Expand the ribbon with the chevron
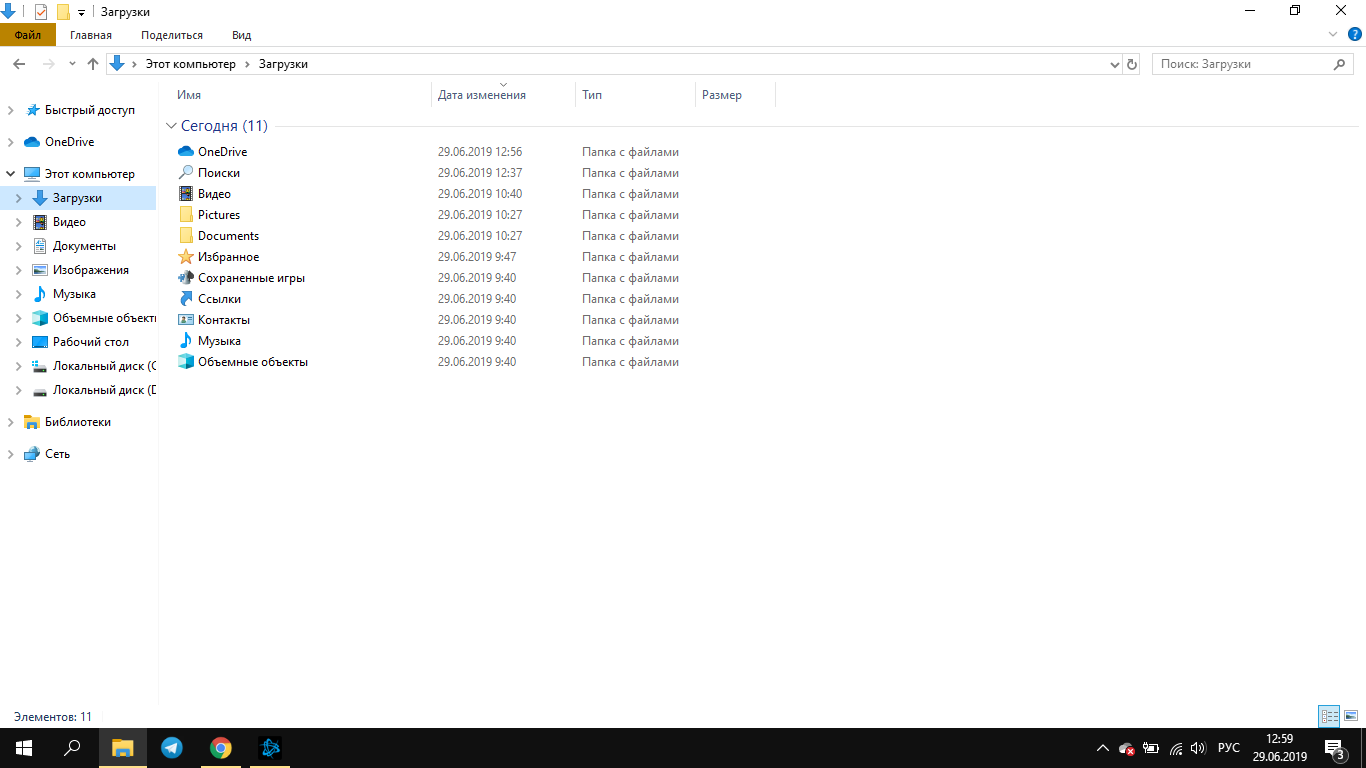The height and width of the screenshot is (768, 1366). [1332, 34]
